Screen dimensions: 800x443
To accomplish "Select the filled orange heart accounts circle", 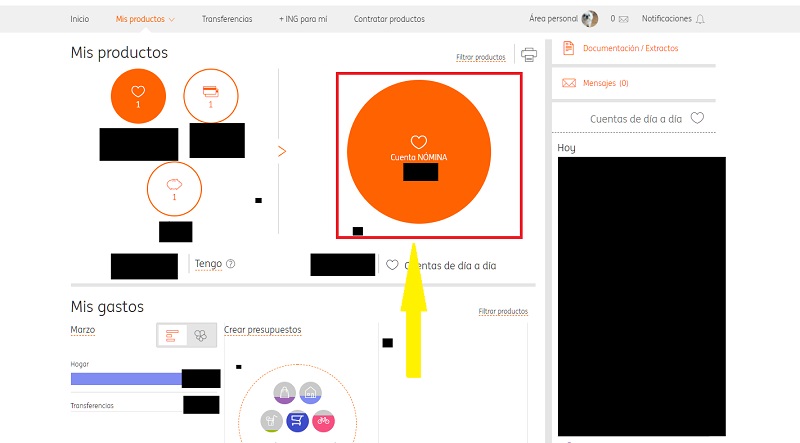I will pyautogui.click(x=138, y=97).
